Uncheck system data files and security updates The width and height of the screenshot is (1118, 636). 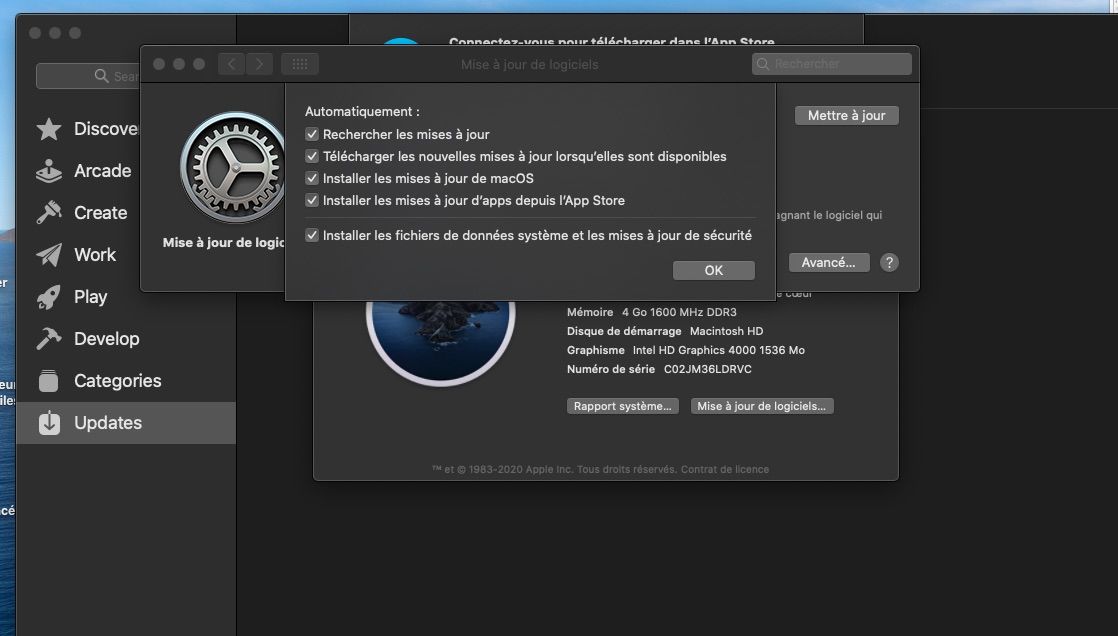312,235
